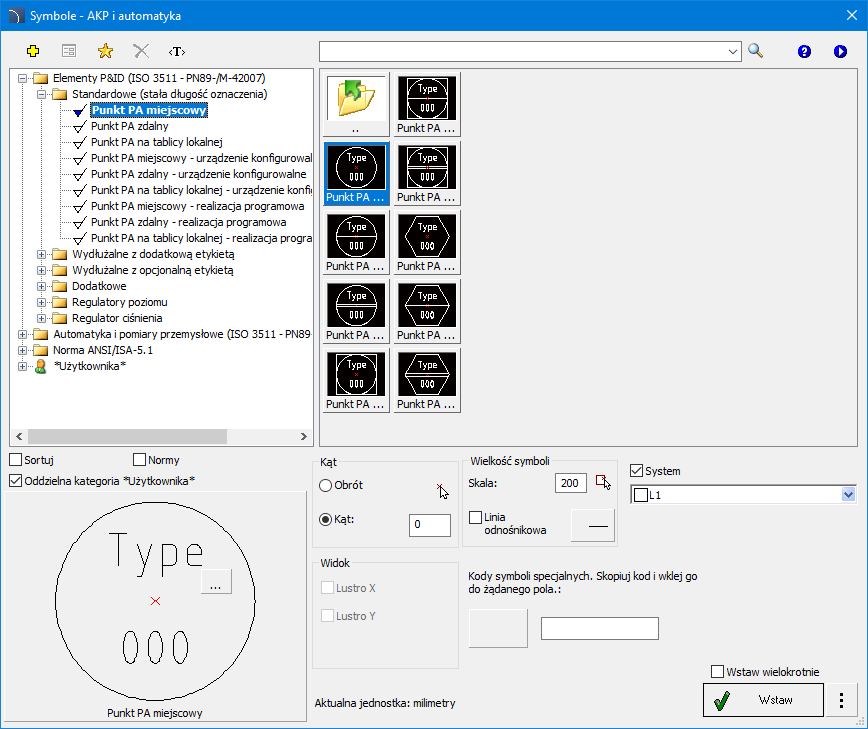Click the yellow star favorites icon
The width and height of the screenshot is (868, 729).
[x=105, y=51]
